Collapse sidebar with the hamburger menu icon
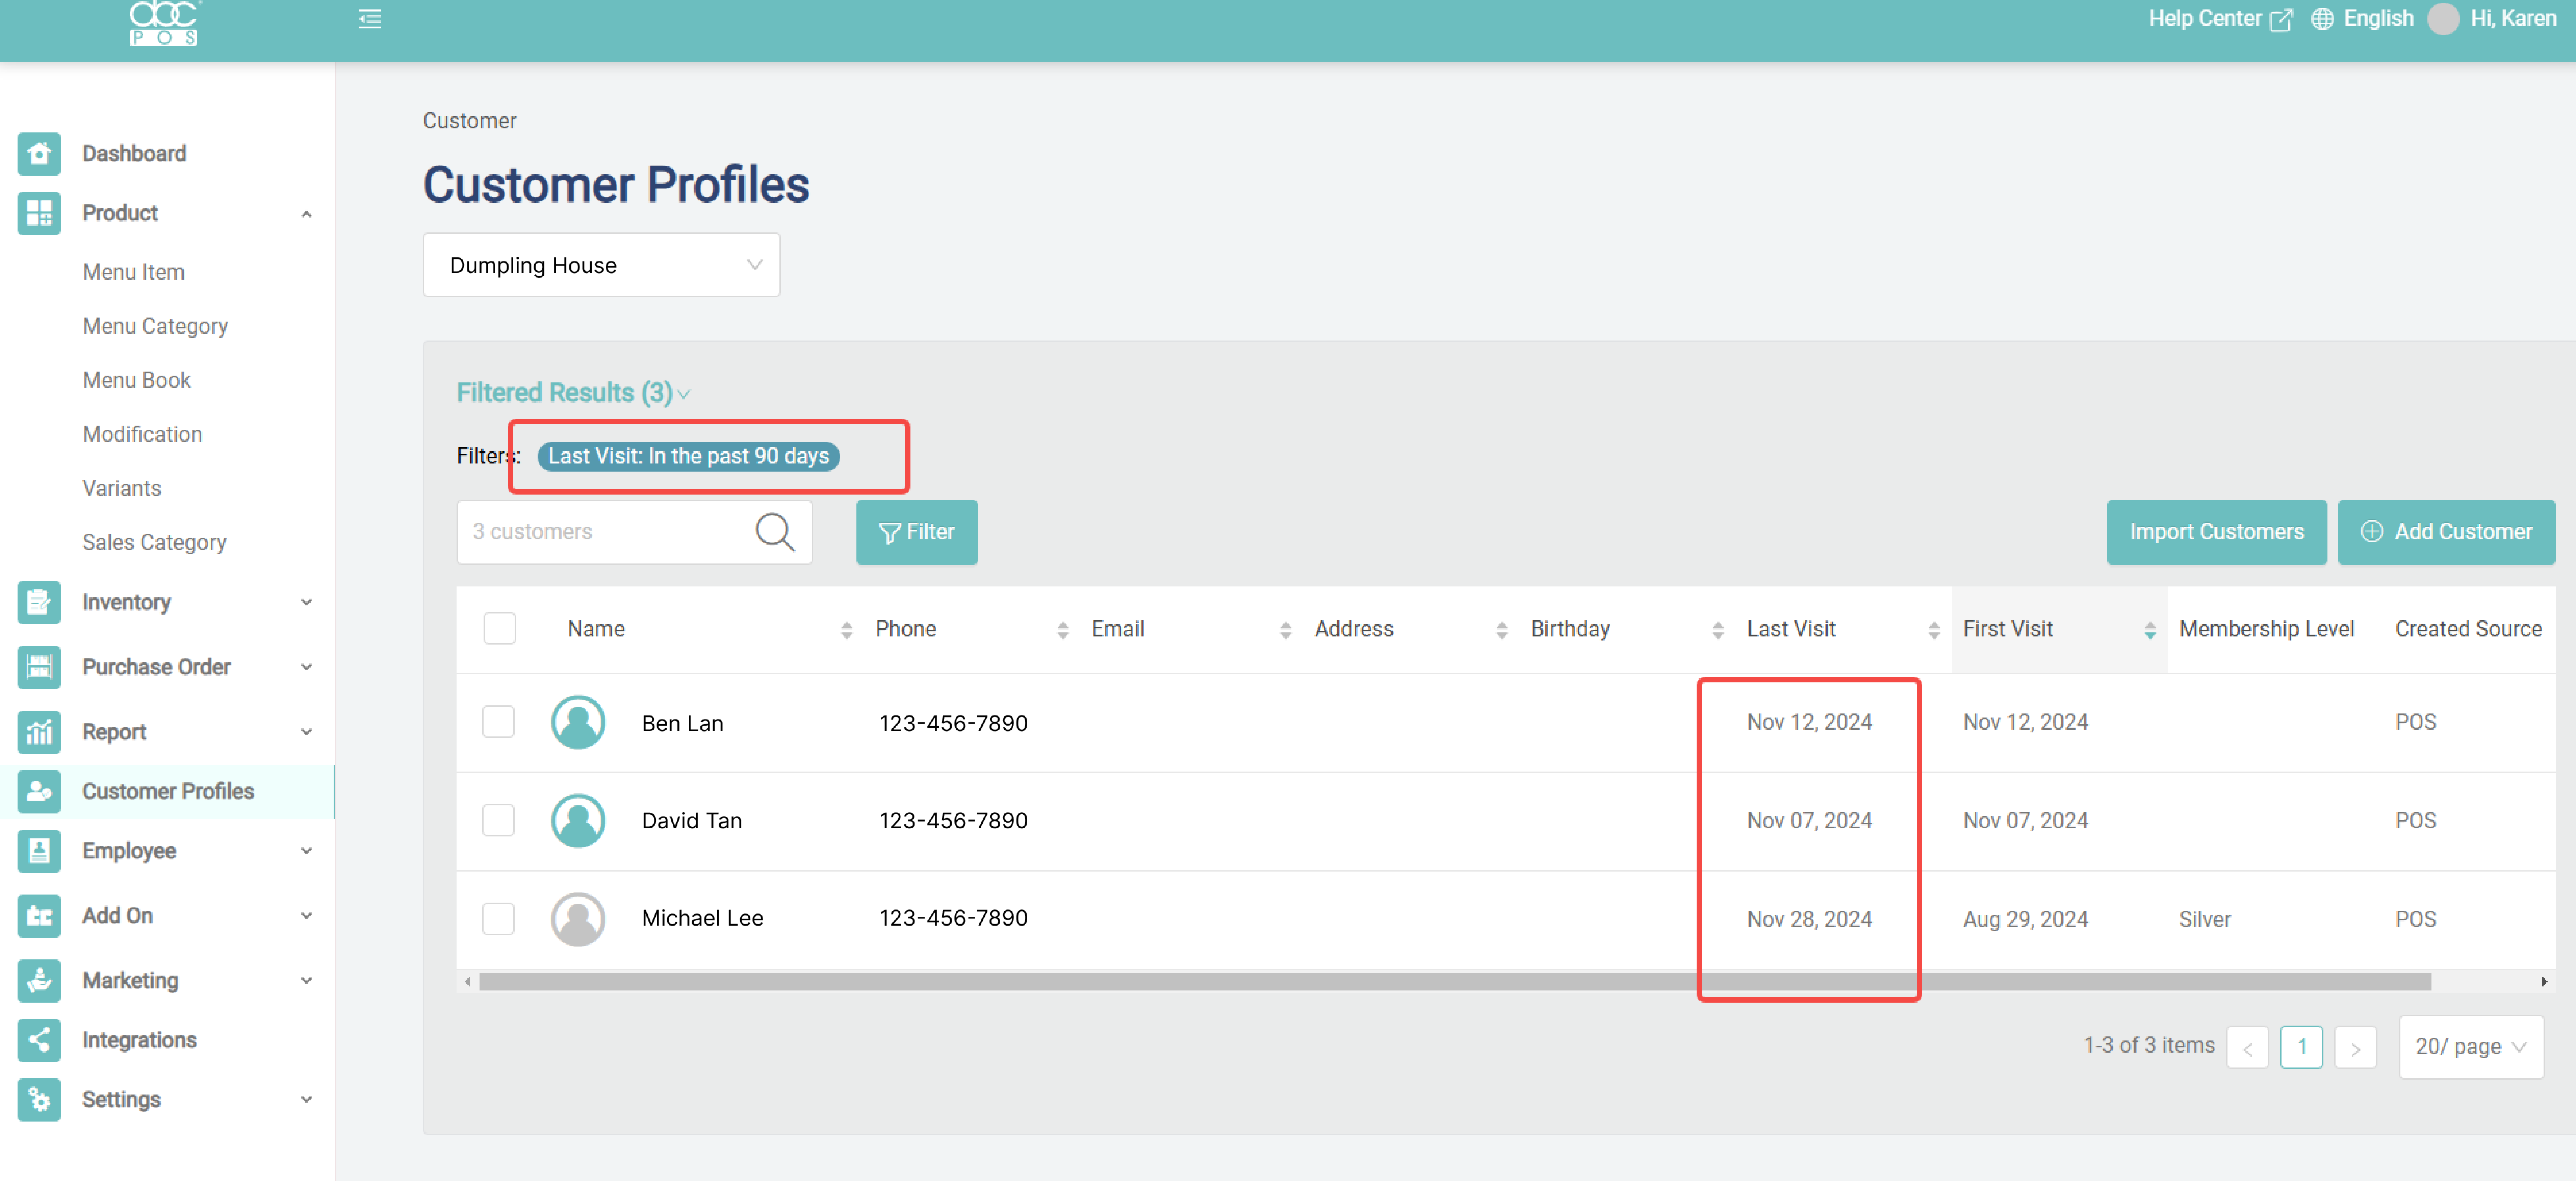Viewport: 2576px width, 1181px height. (370, 19)
